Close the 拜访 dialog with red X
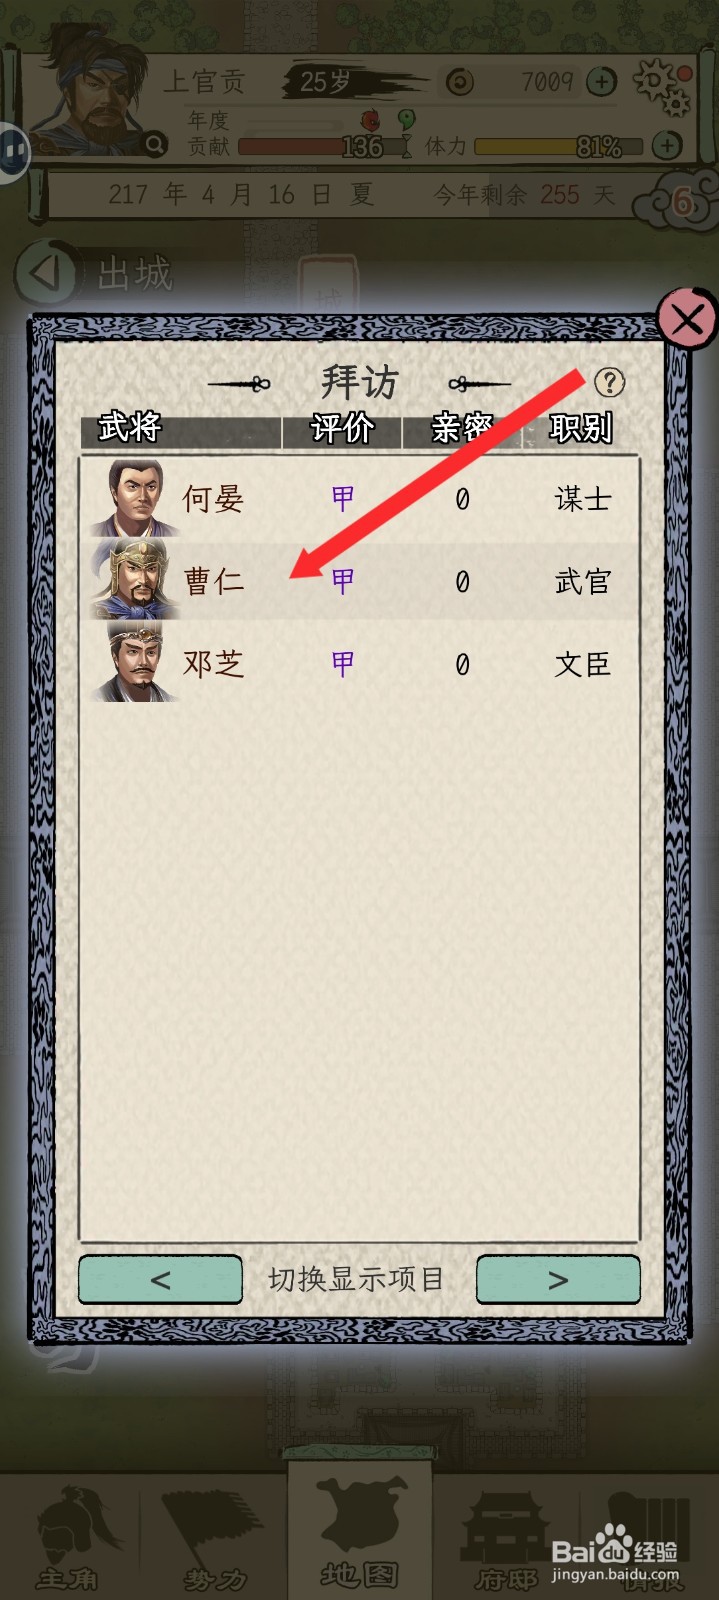This screenshot has width=719, height=1600. click(x=687, y=319)
